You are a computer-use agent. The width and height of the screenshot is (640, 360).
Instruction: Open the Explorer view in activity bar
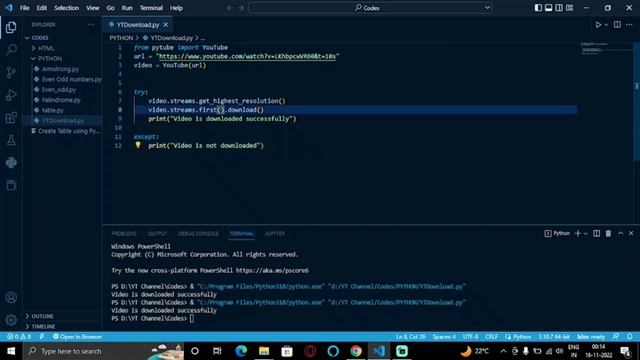point(11,27)
